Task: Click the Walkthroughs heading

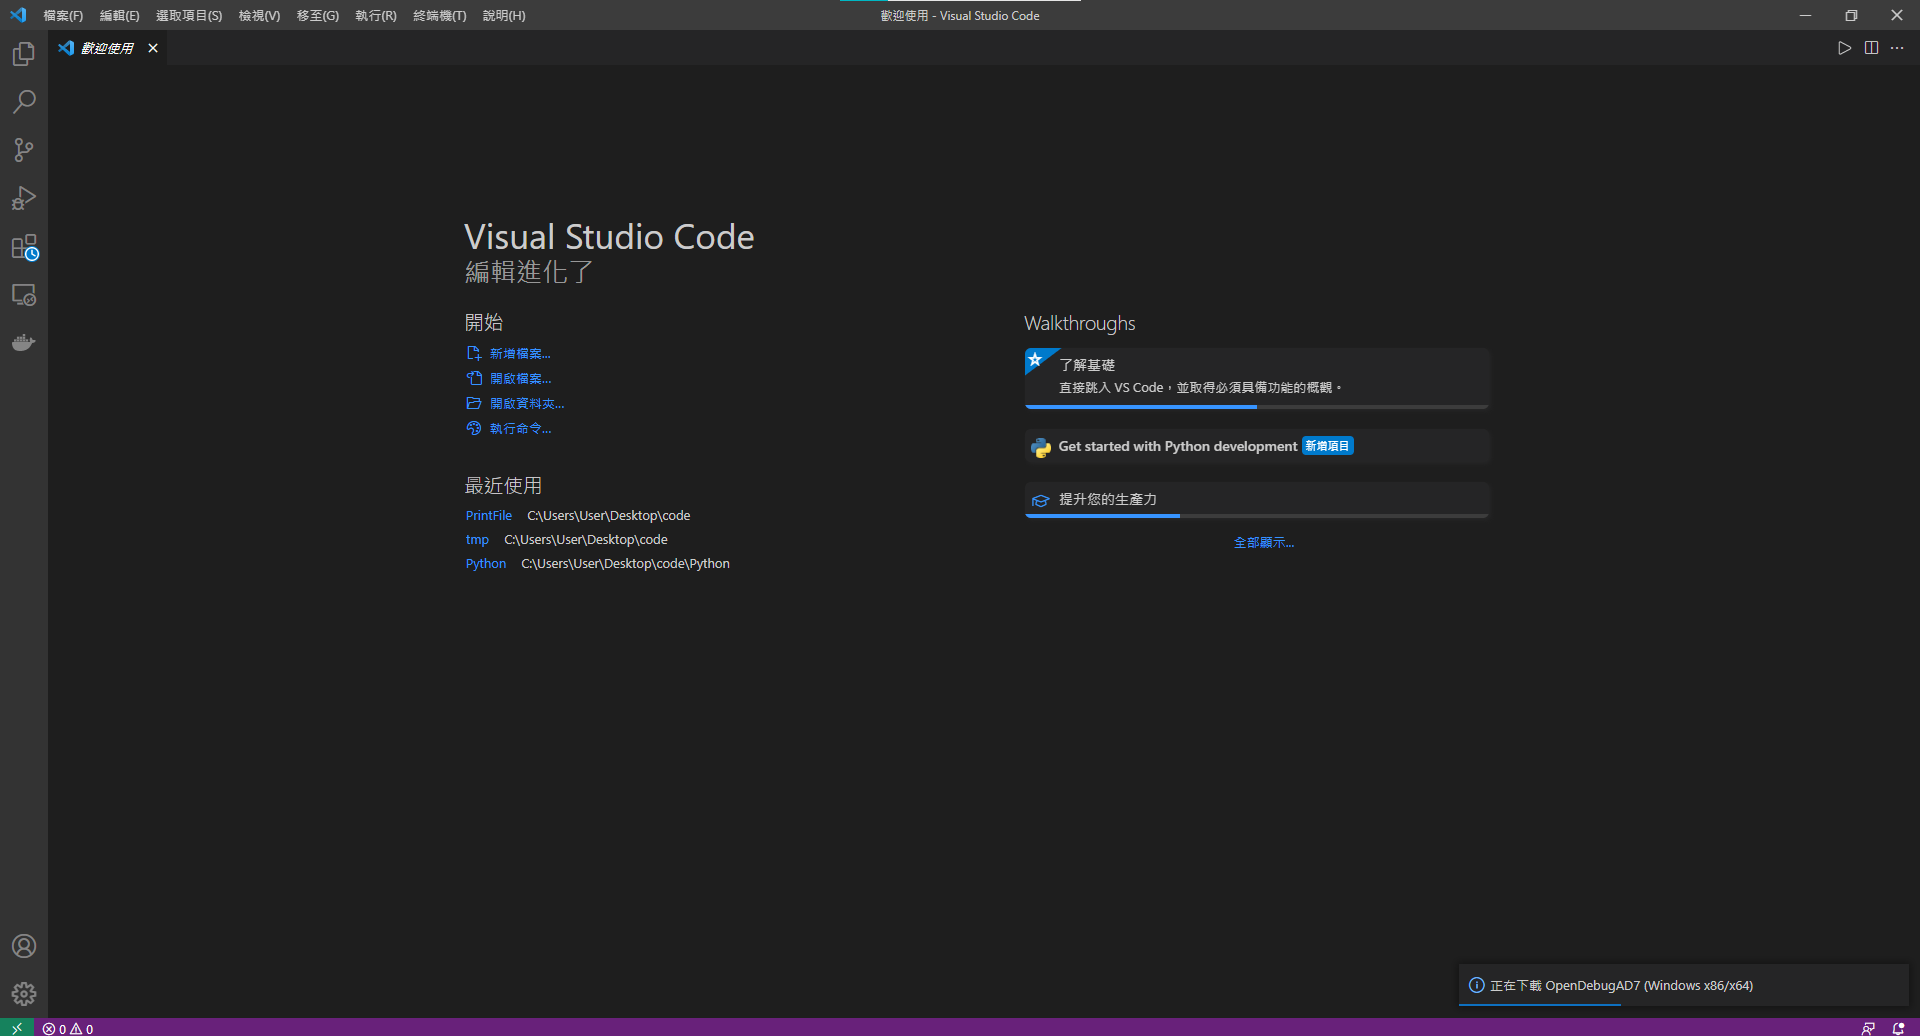Action: click(x=1080, y=324)
